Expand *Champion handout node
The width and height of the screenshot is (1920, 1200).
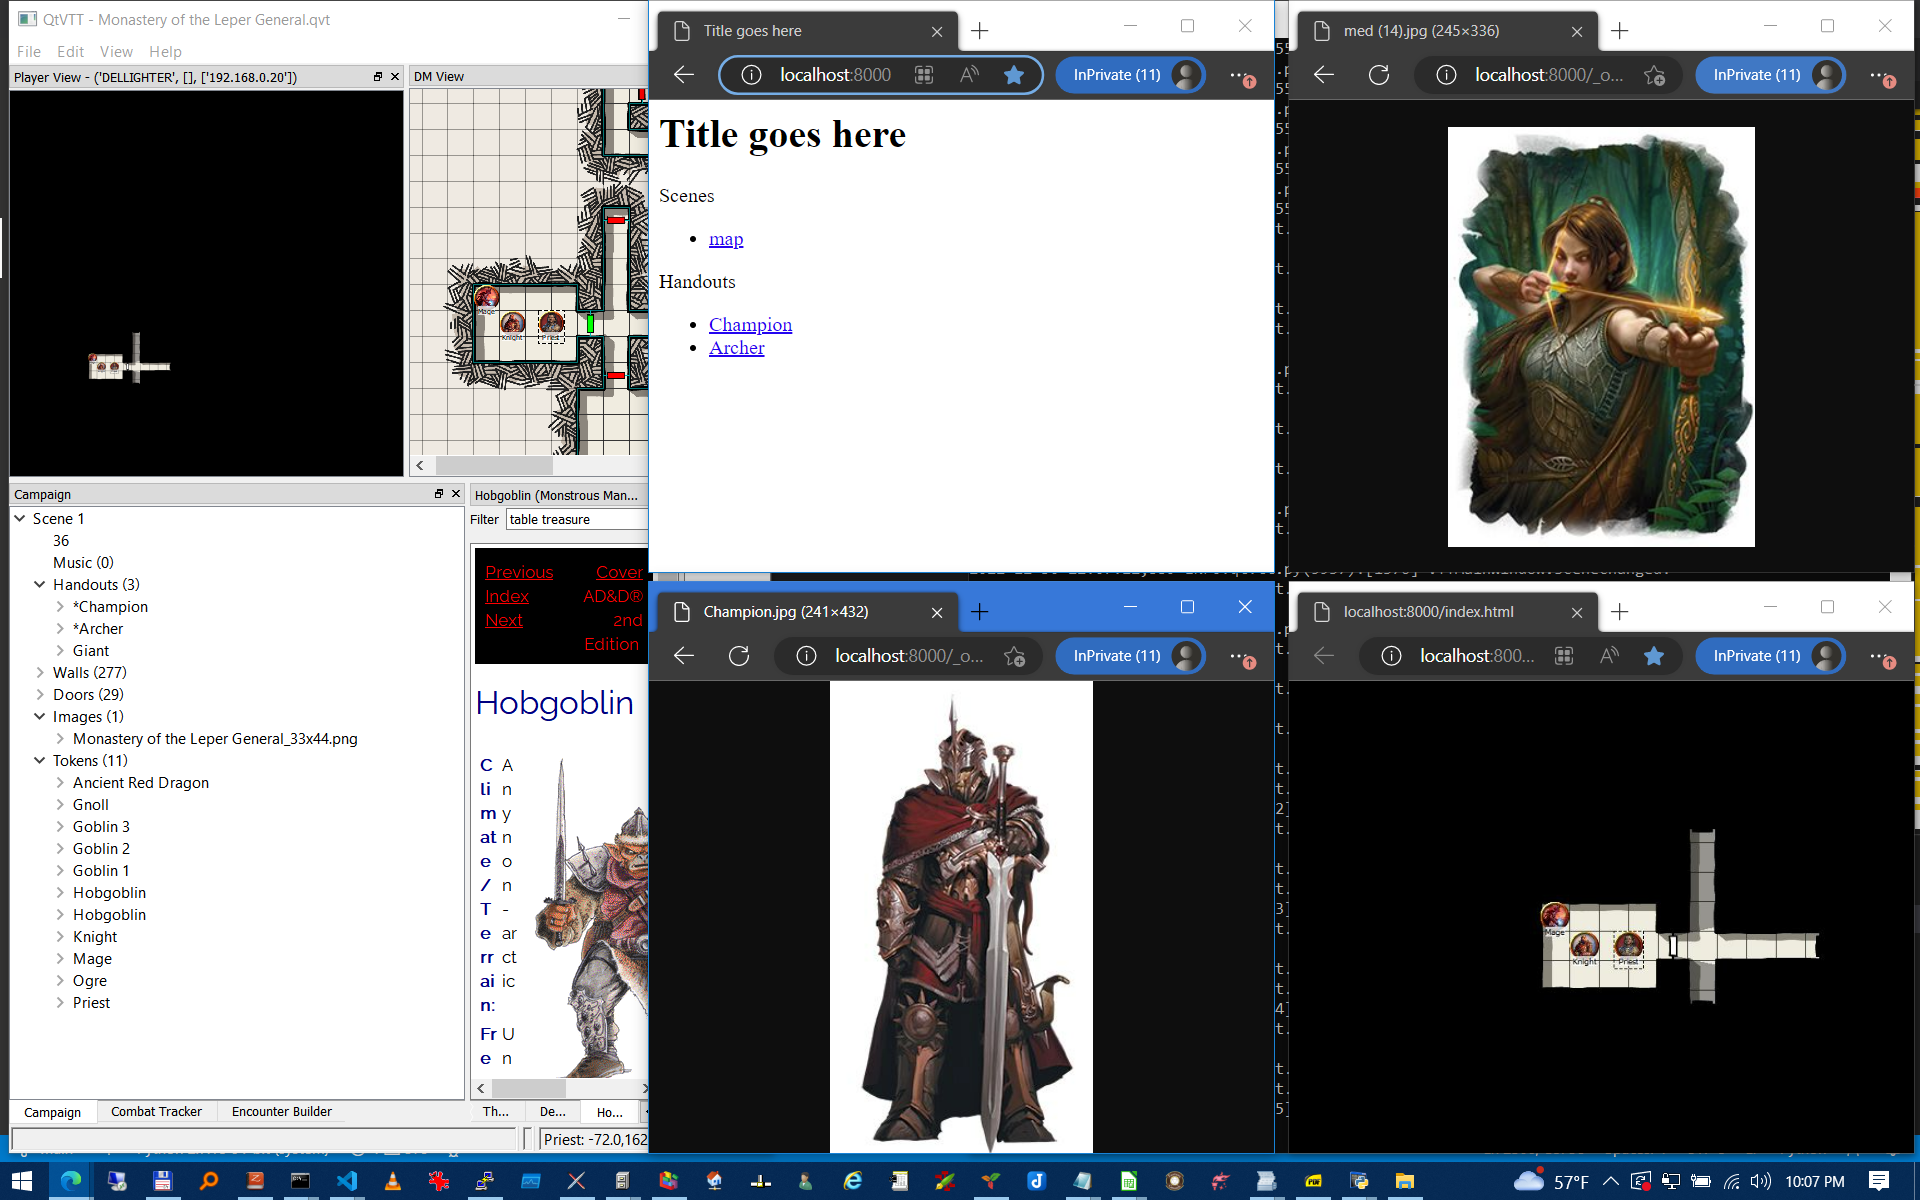pos(60,607)
